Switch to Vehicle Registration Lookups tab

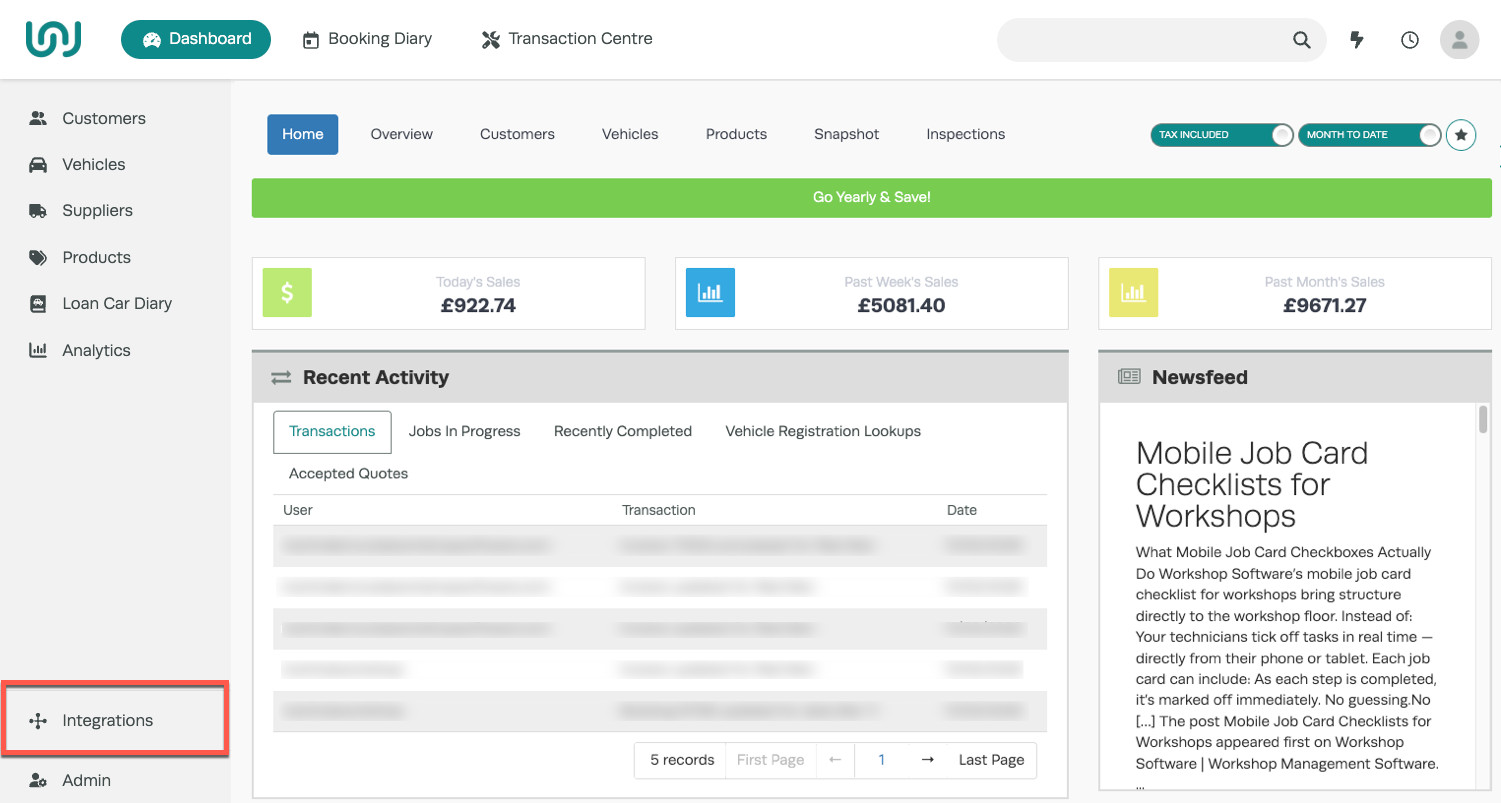point(823,431)
